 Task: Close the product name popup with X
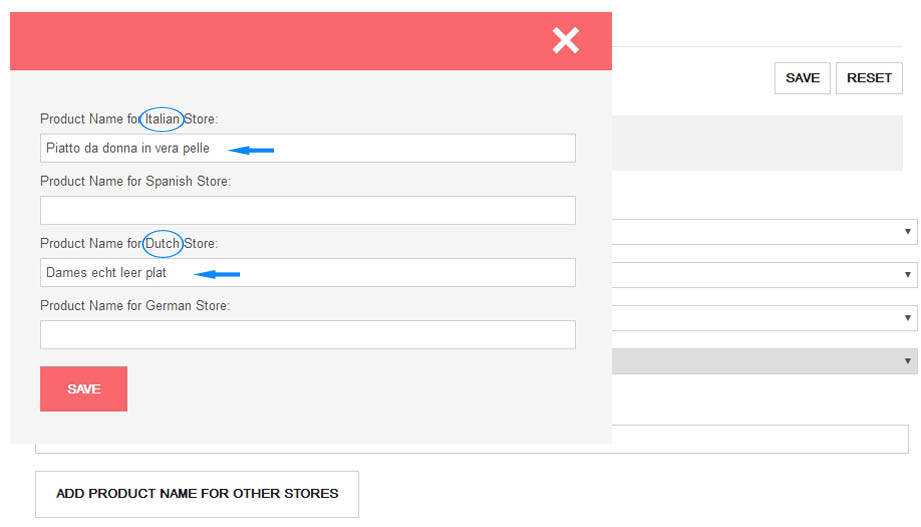pyautogui.click(x=565, y=40)
